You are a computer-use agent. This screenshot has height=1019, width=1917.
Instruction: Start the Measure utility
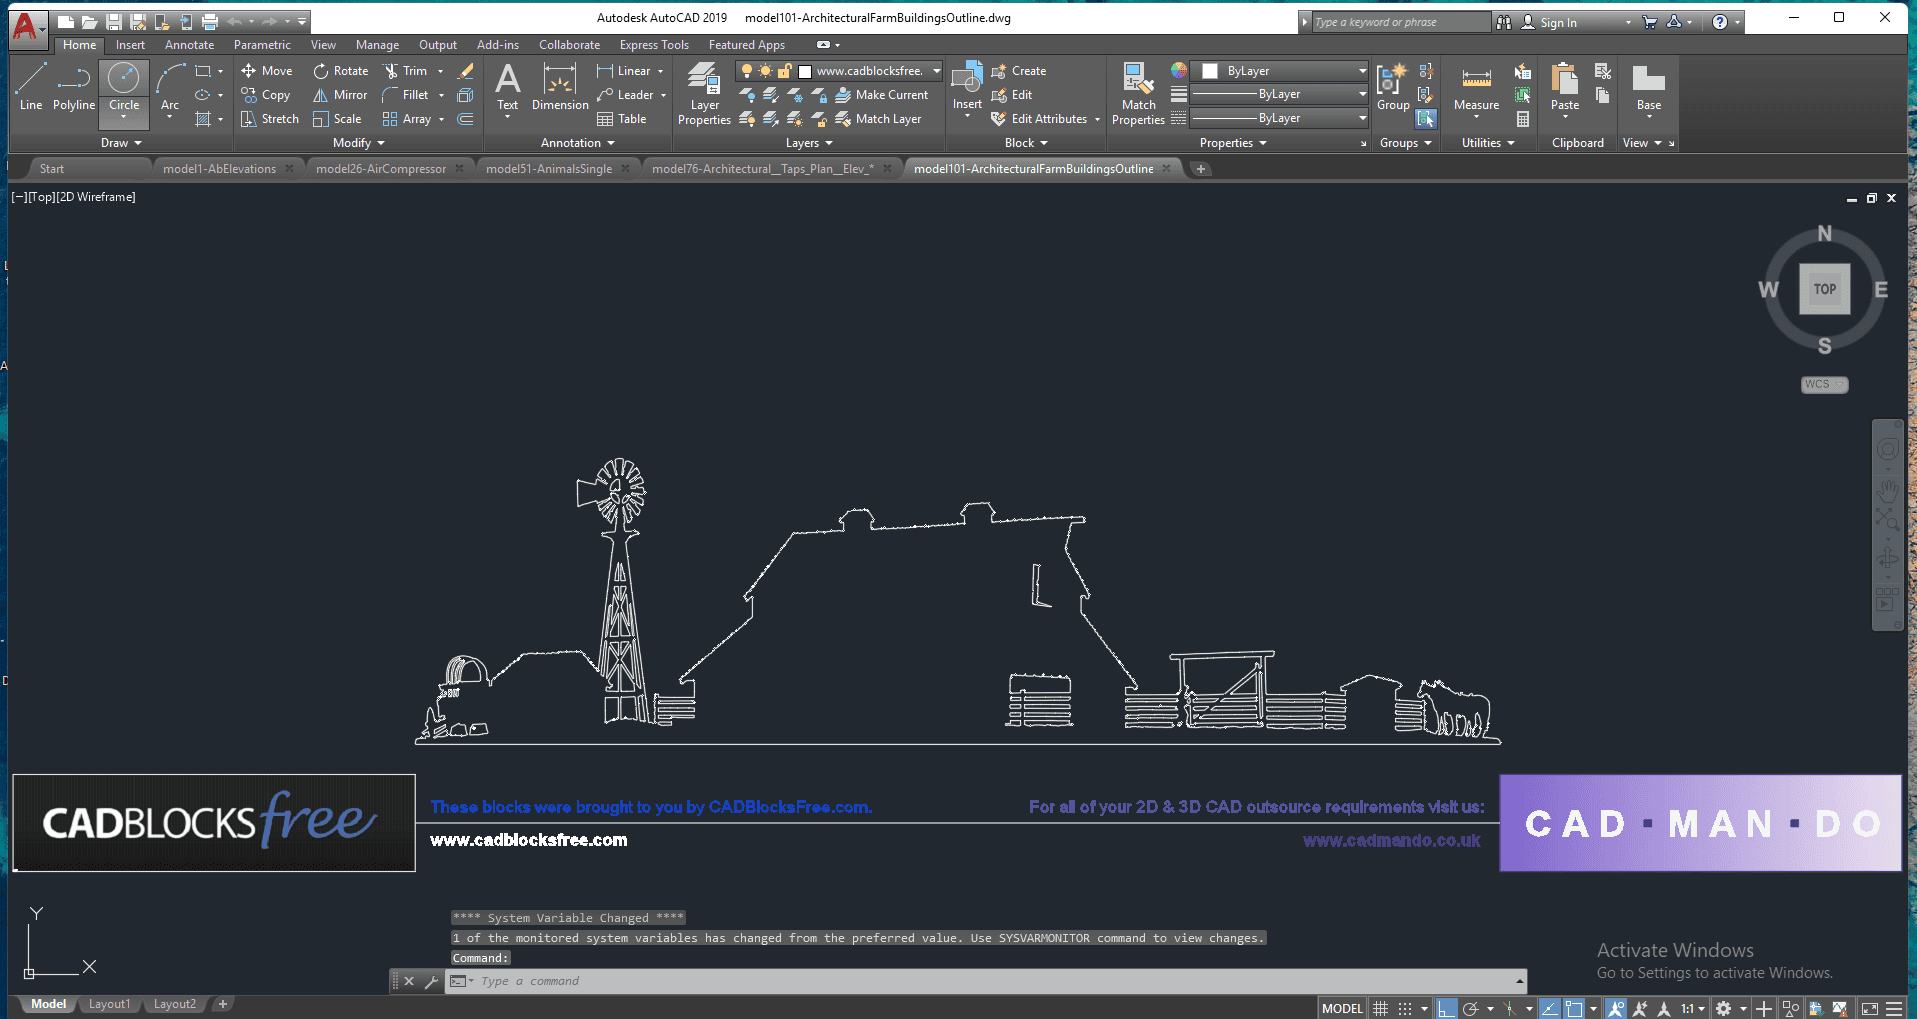[1476, 90]
